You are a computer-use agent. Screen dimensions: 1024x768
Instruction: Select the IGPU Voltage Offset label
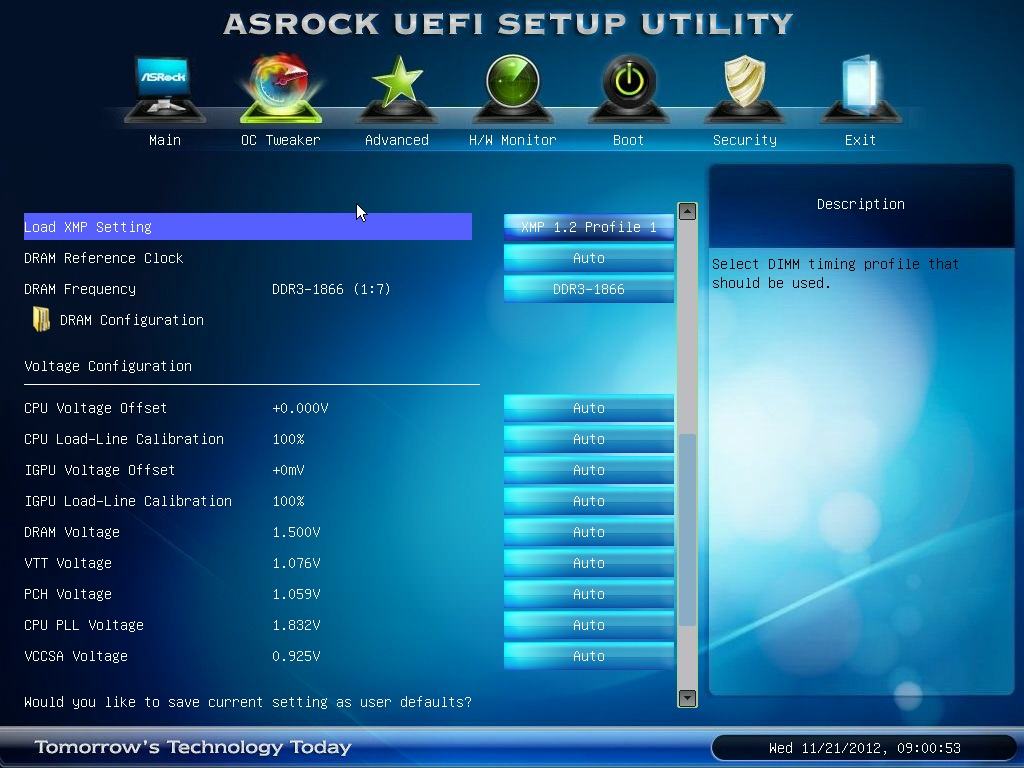[x=99, y=470]
